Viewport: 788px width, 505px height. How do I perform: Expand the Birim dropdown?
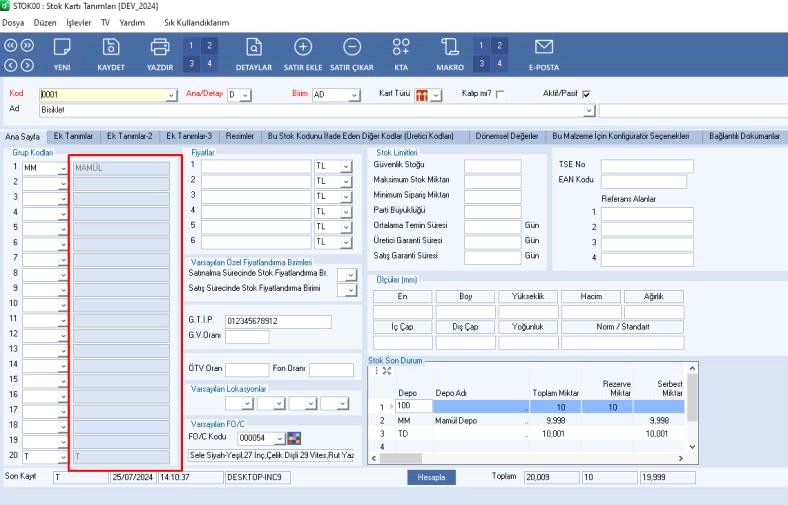(x=353, y=95)
